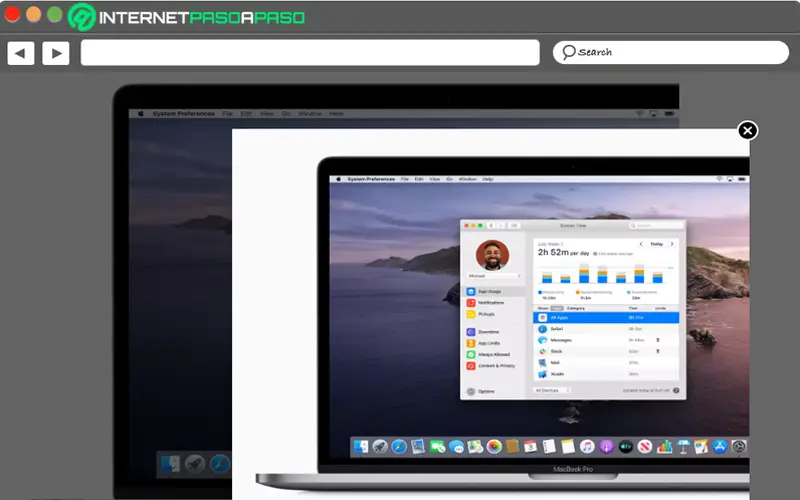Viewport: 800px width, 500px height.
Task: Select the Mail row in usage list
Action: [x=606, y=363]
